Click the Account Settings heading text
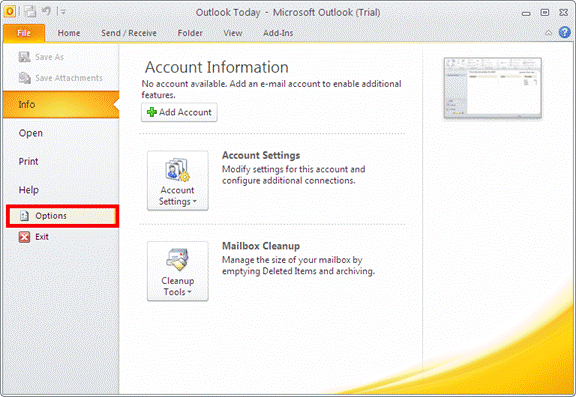 point(261,155)
